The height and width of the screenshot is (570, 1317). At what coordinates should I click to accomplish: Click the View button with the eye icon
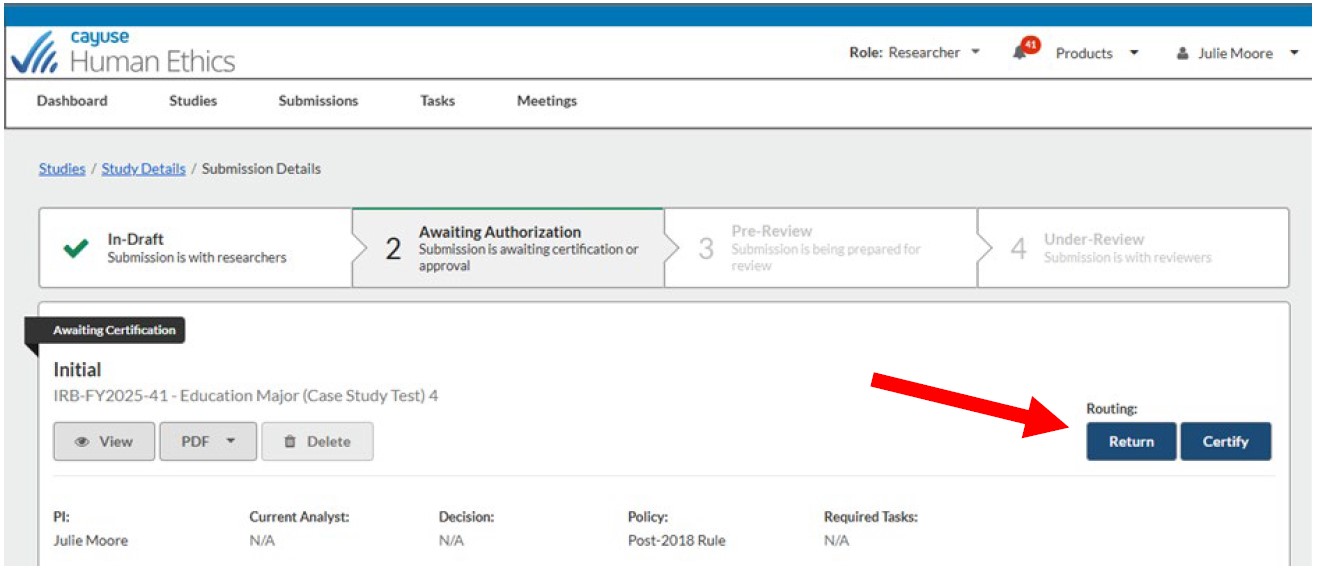104,441
